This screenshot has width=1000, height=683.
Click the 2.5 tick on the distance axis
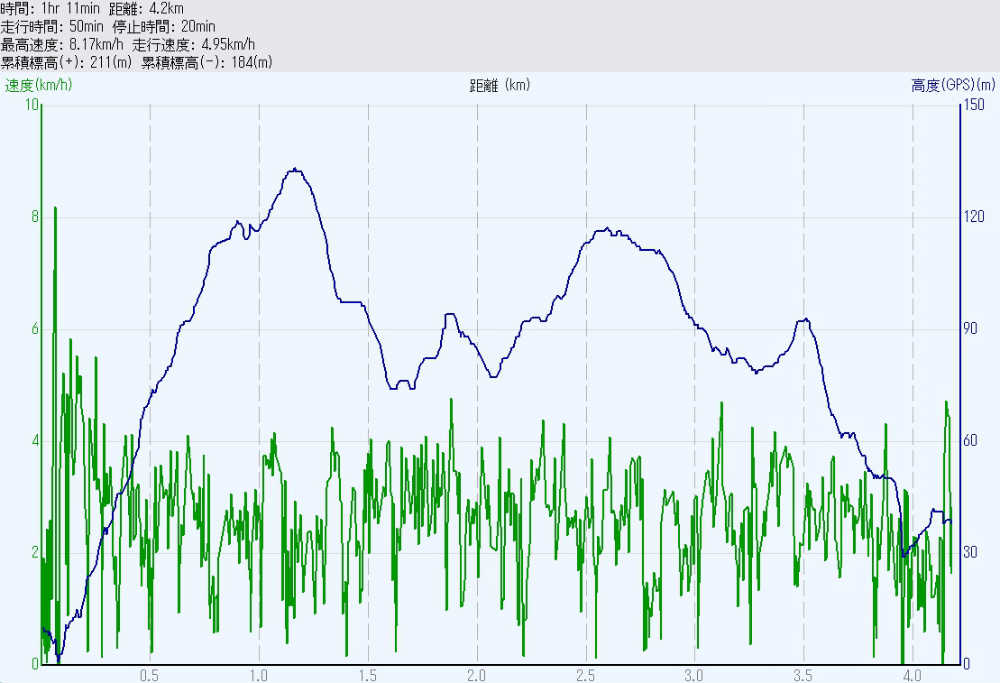point(586,674)
